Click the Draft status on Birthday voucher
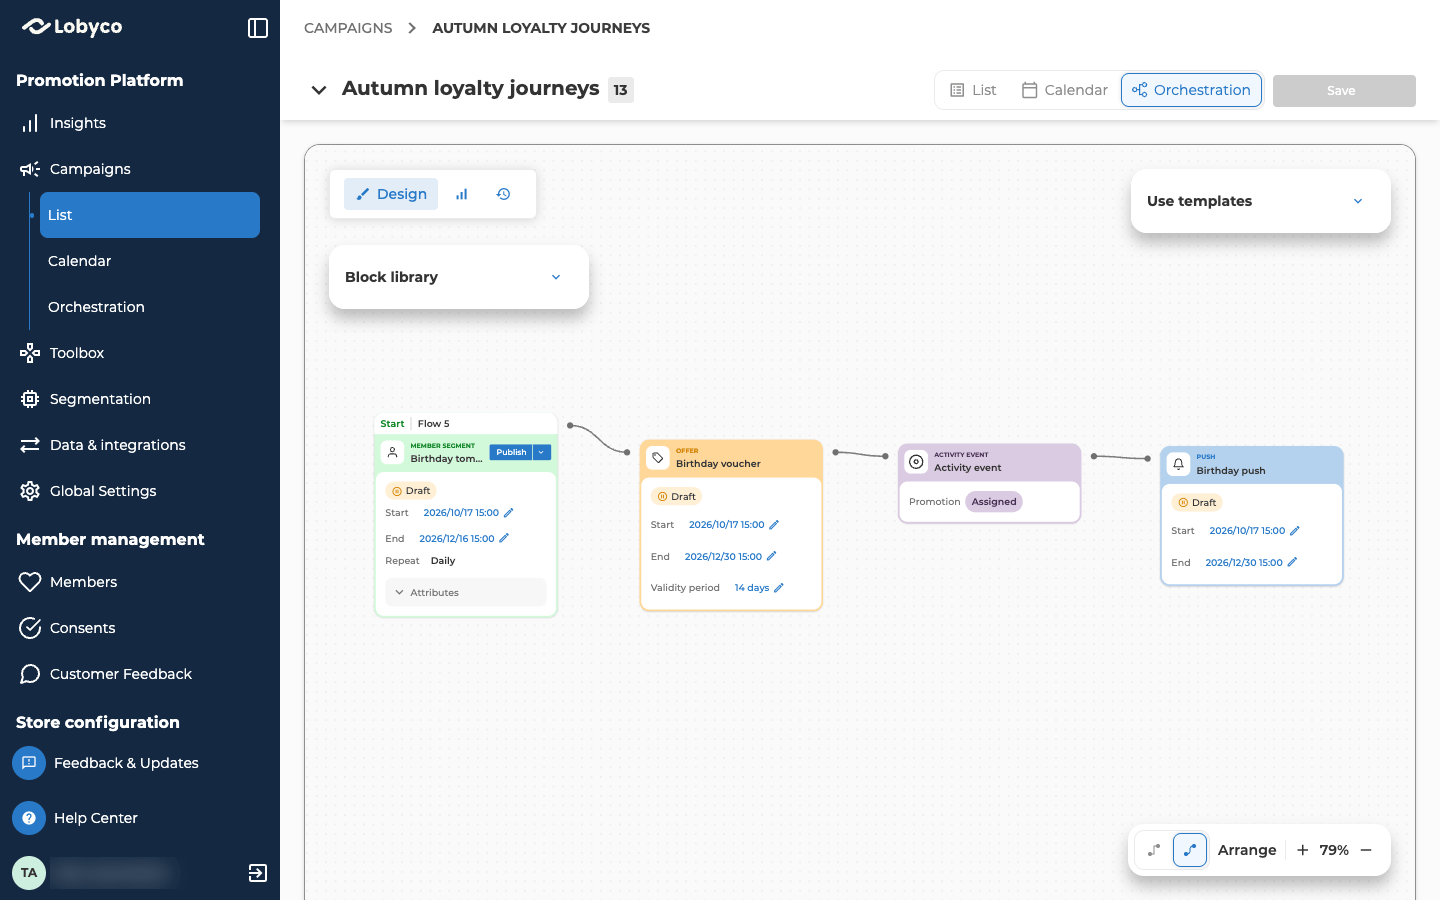This screenshot has height=900, width=1440. pyautogui.click(x=677, y=497)
